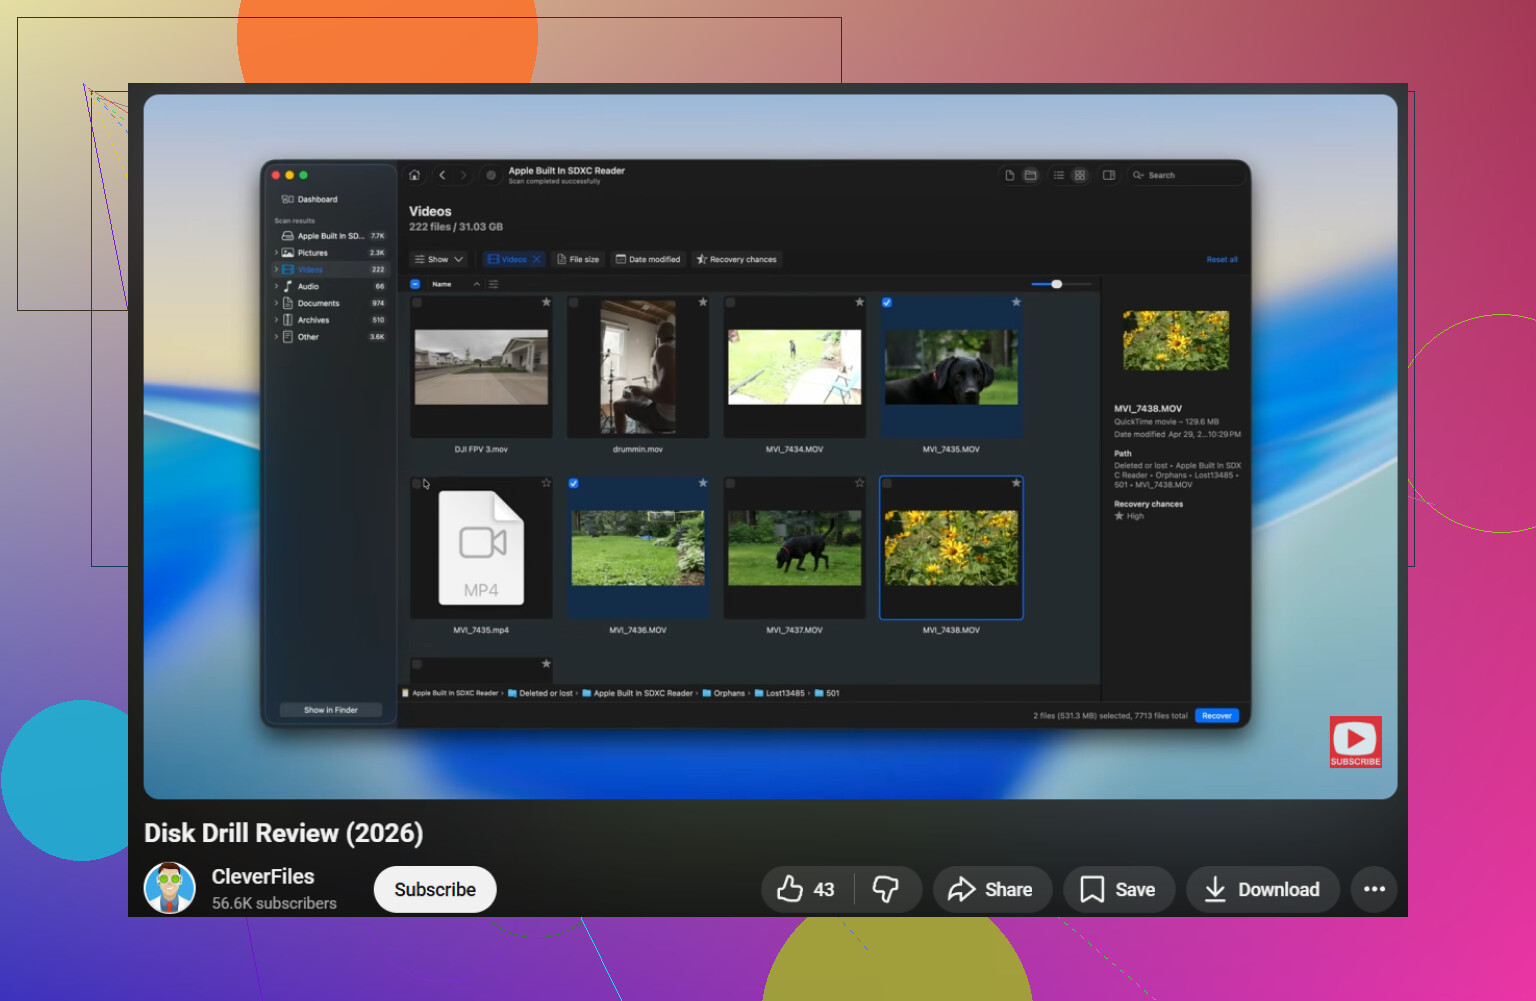The height and width of the screenshot is (1001, 1536).
Task: Click star on MVI_7434.MOV tile
Action: 859,302
